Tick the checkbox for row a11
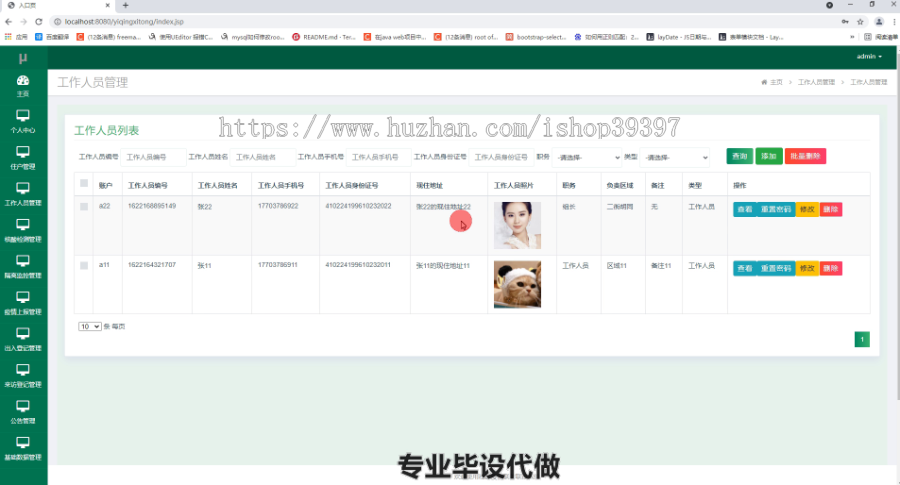This screenshot has width=900, height=485. [x=84, y=265]
